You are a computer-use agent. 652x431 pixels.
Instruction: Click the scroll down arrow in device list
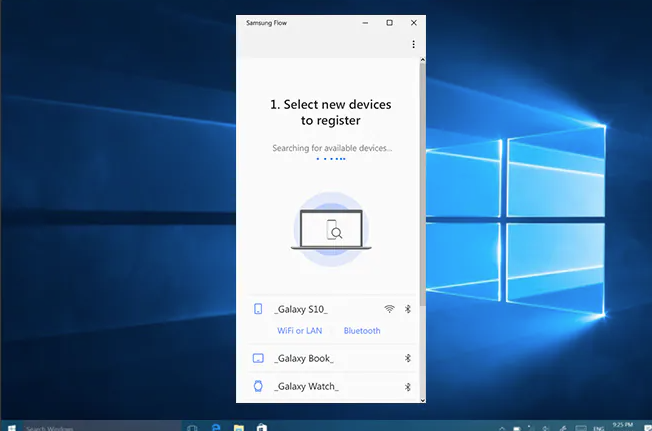(422, 399)
